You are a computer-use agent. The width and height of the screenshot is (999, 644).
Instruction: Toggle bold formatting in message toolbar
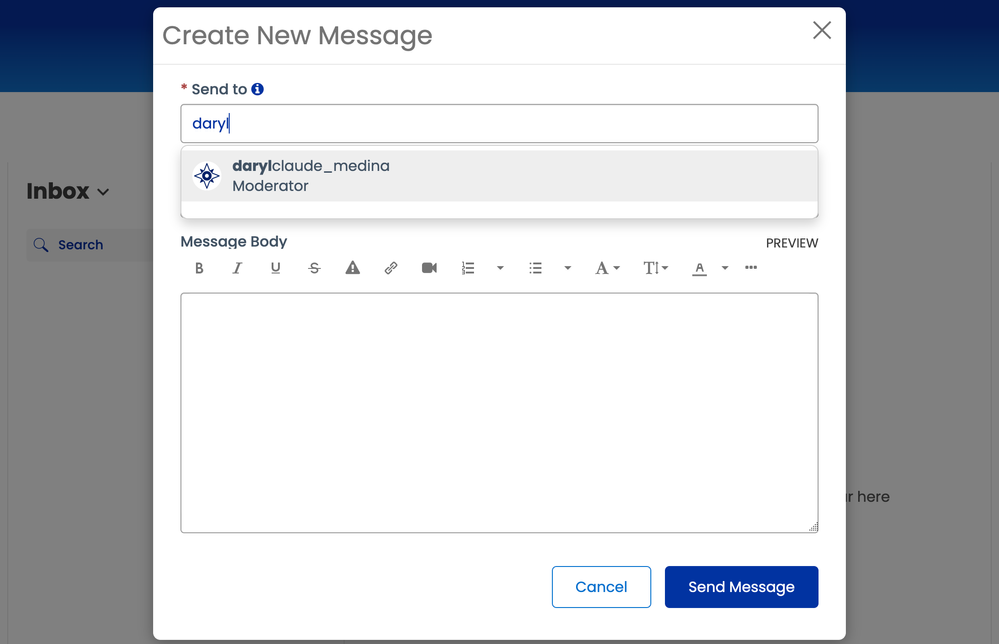199,268
